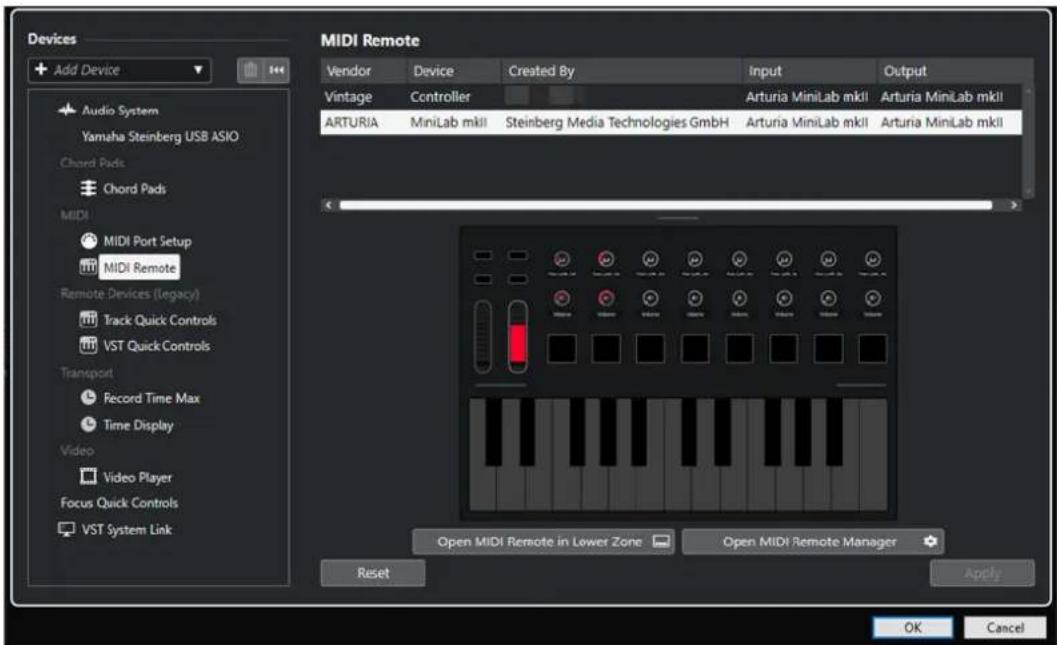Viewport: 1057px width, 645px height.
Task: Click the trash delete device icon
Action: (x=250, y=70)
